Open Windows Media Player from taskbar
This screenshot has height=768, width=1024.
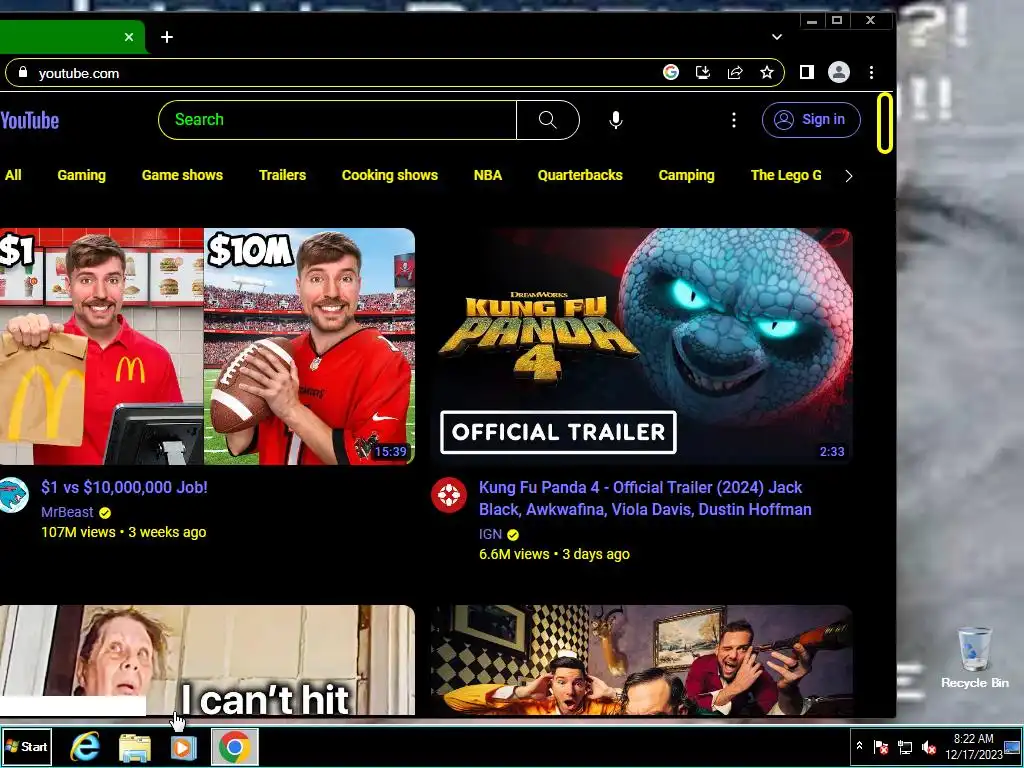coord(184,746)
